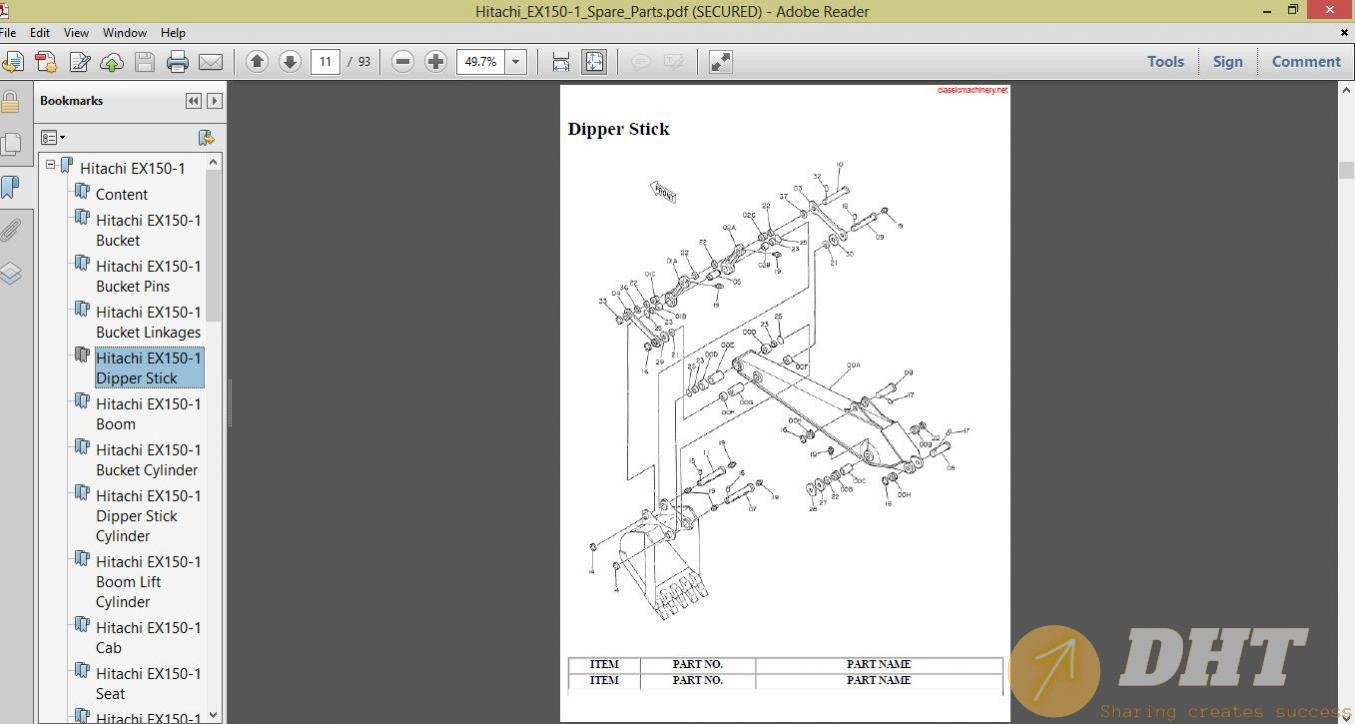
Task: Open the Layers panel icon
Action: (x=10, y=273)
